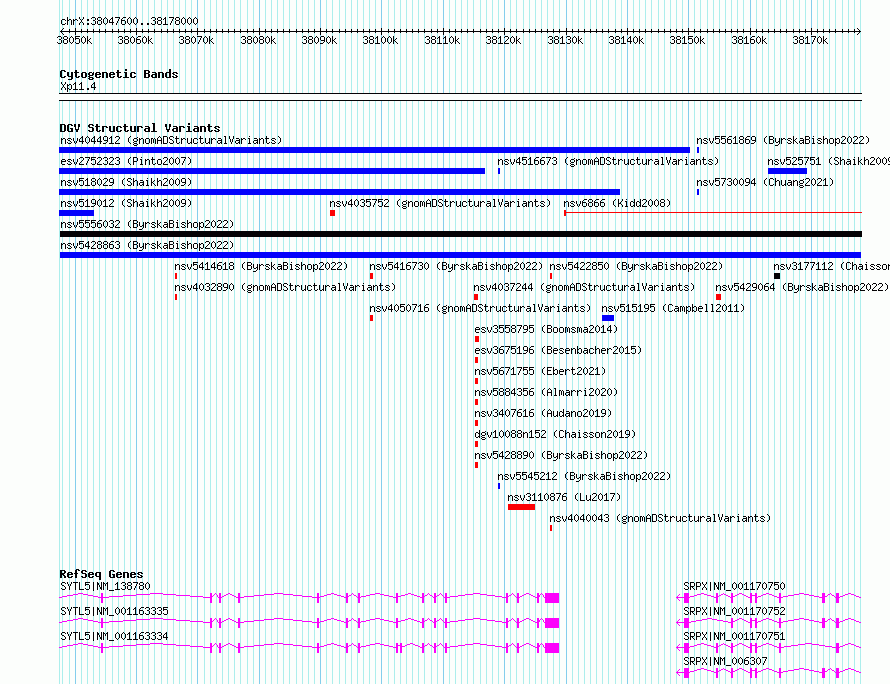The height and width of the screenshot is (684, 890).
Task: Click the red nsv5429064 marker
Action: (x=719, y=297)
